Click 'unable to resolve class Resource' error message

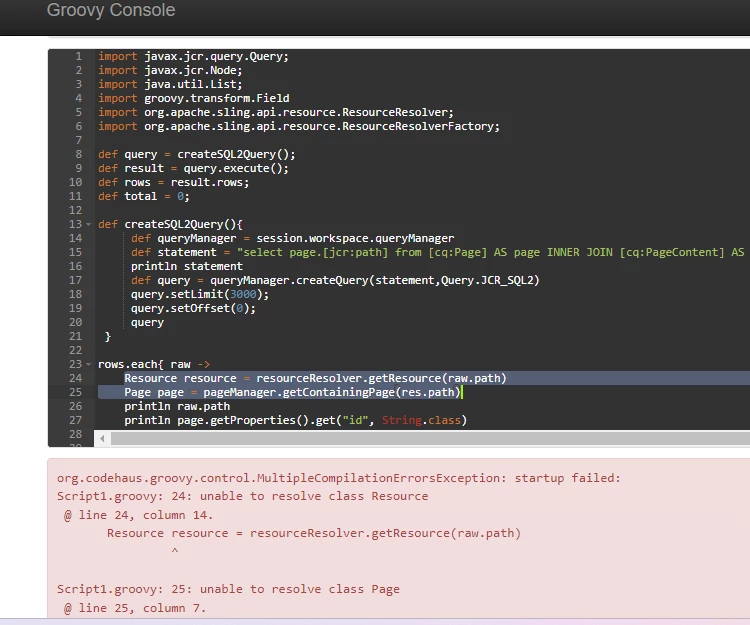pyautogui.click(x=314, y=496)
